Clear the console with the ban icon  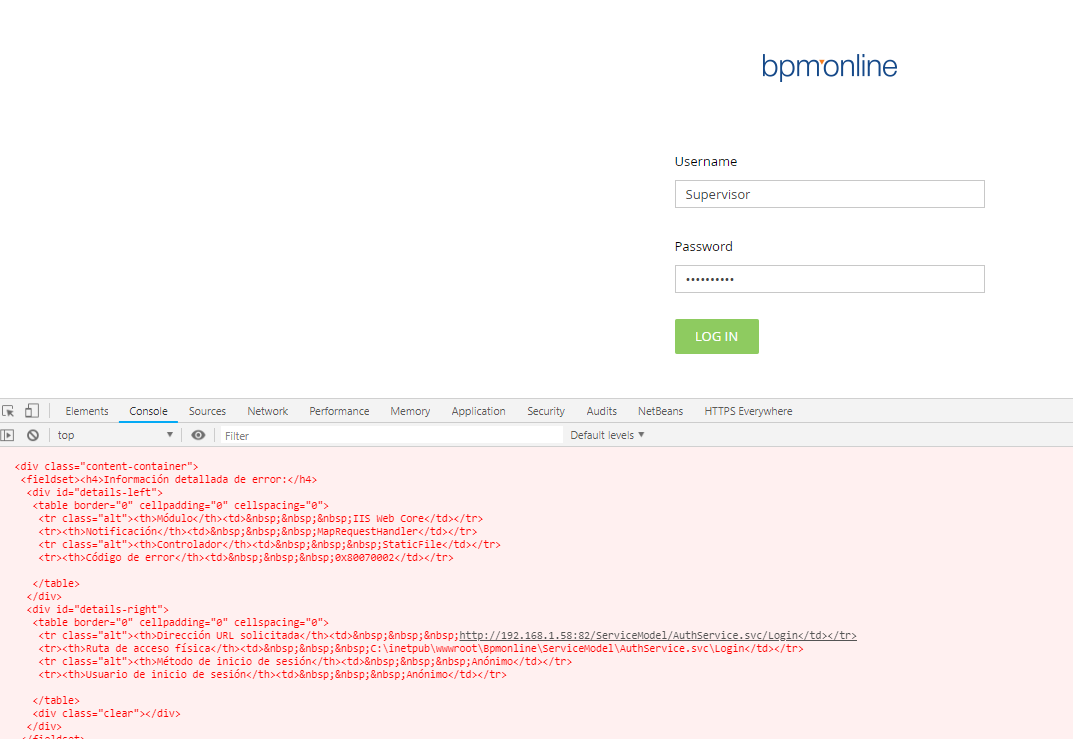pos(33,435)
